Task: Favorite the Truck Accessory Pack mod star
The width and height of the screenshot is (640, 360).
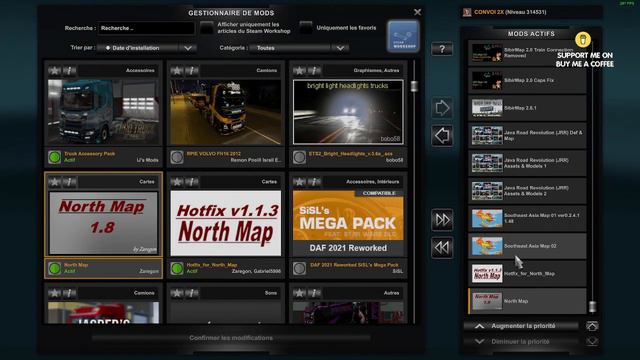Action: [54, 71]
